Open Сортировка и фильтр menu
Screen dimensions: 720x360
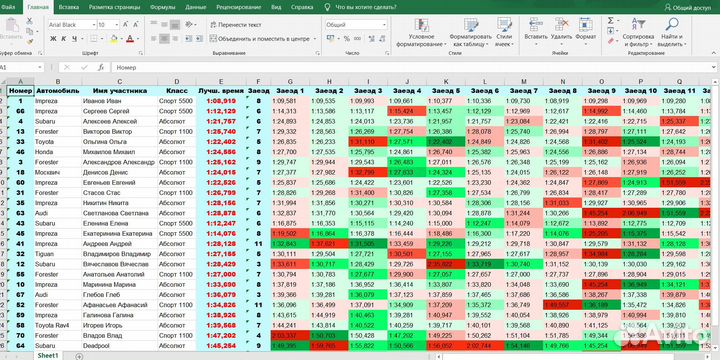(638, 33)
